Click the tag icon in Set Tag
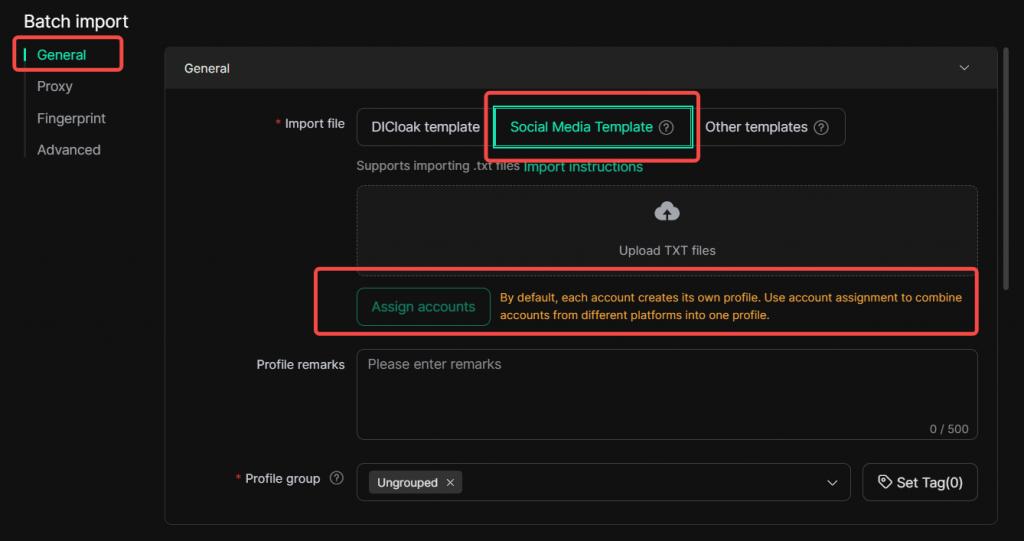 pyautogui.click(x=885, y=482)
